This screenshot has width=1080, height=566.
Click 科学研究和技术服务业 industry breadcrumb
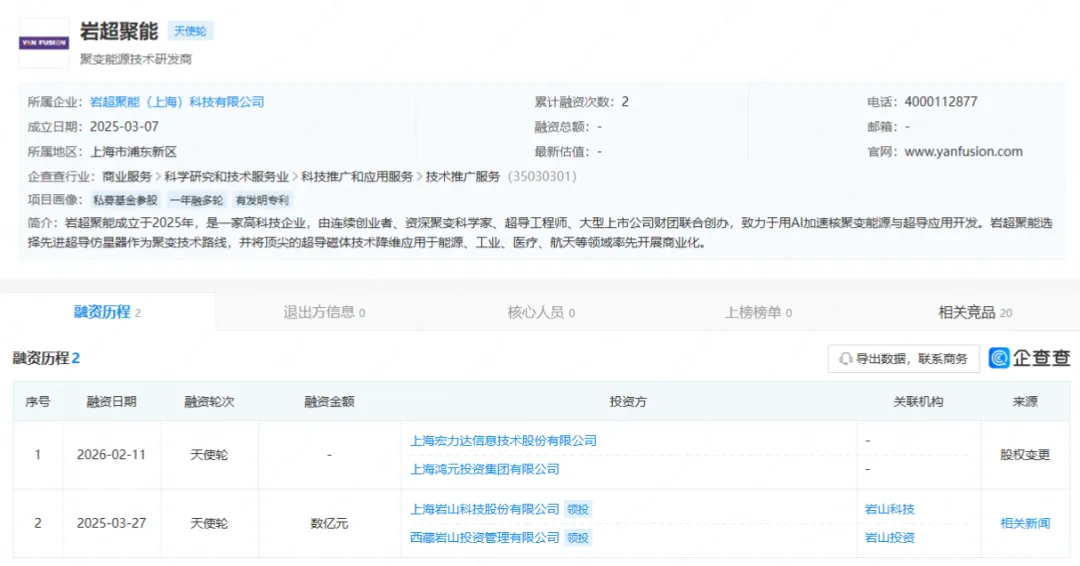pos(226,176)
